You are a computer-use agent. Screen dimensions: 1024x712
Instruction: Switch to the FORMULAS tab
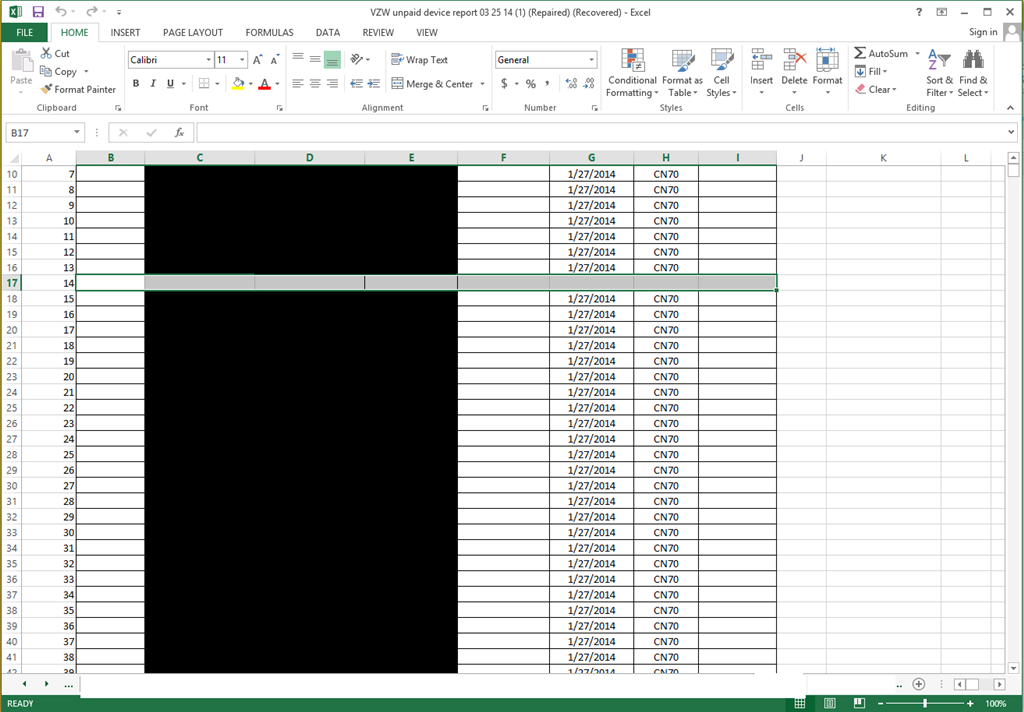tap(269, 33)
